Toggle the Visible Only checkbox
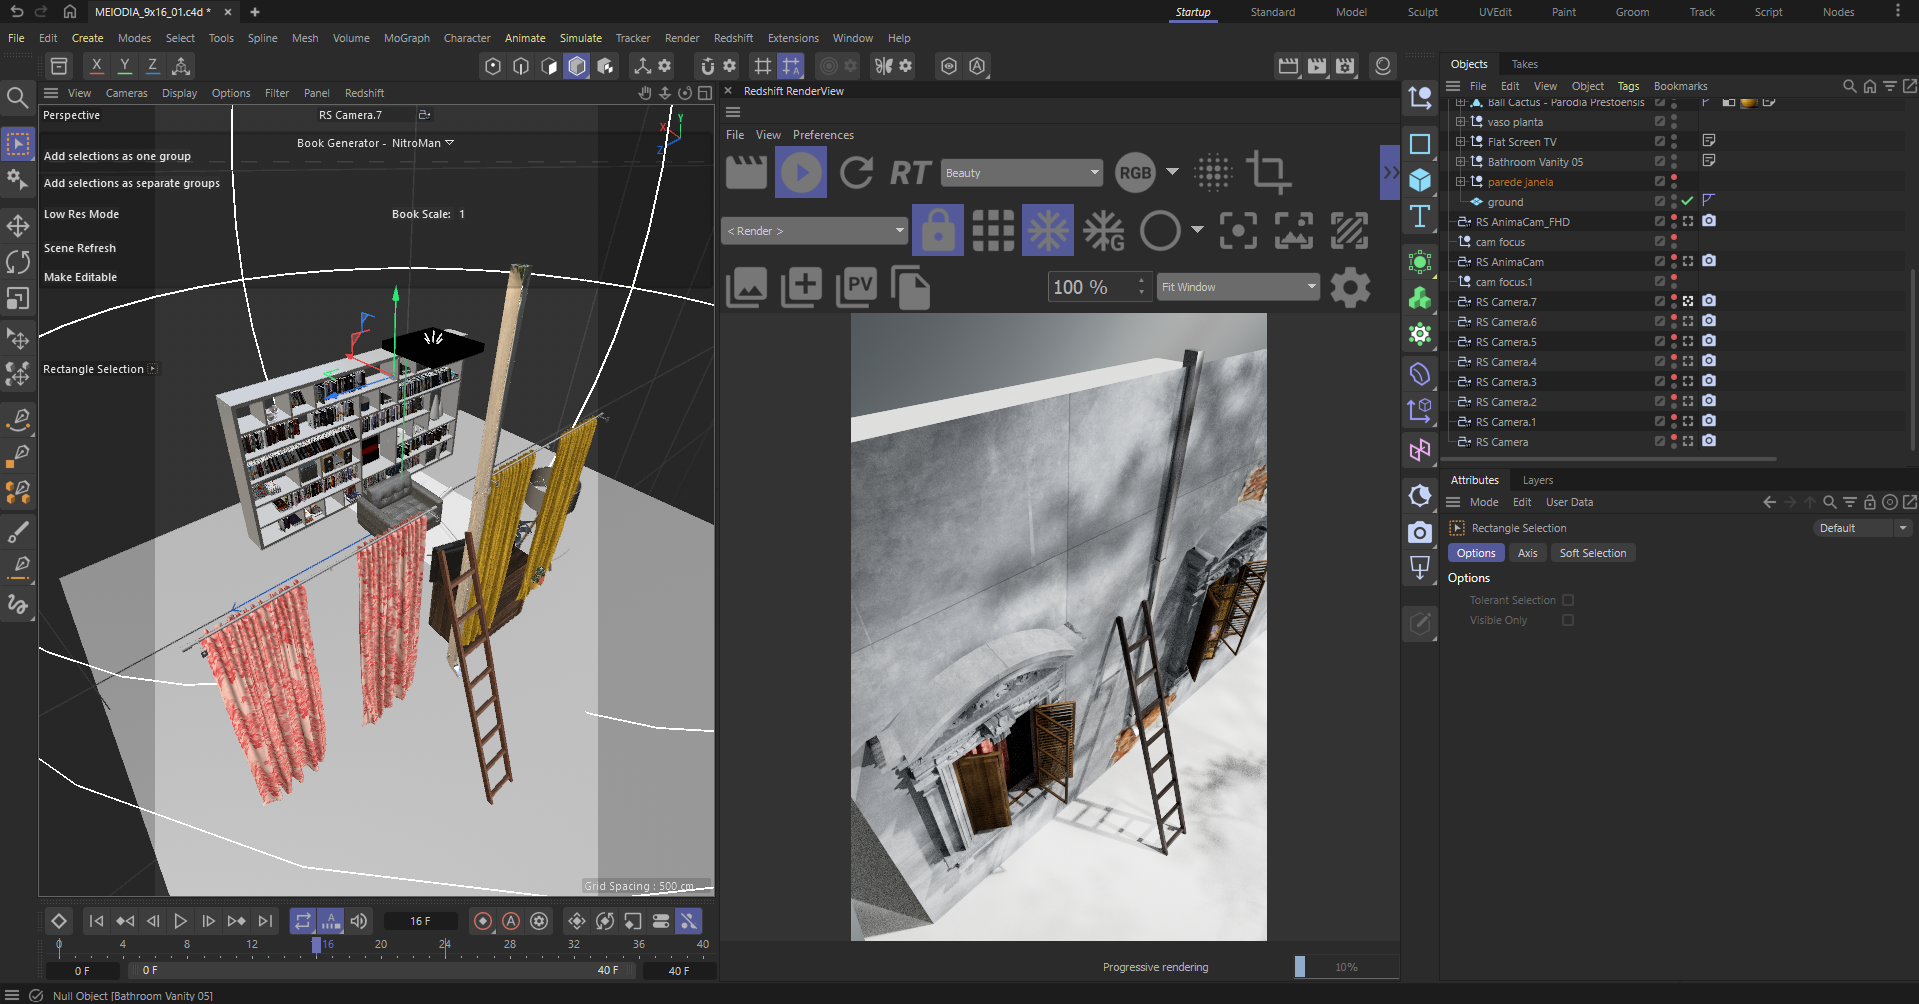 point(1568,620)
